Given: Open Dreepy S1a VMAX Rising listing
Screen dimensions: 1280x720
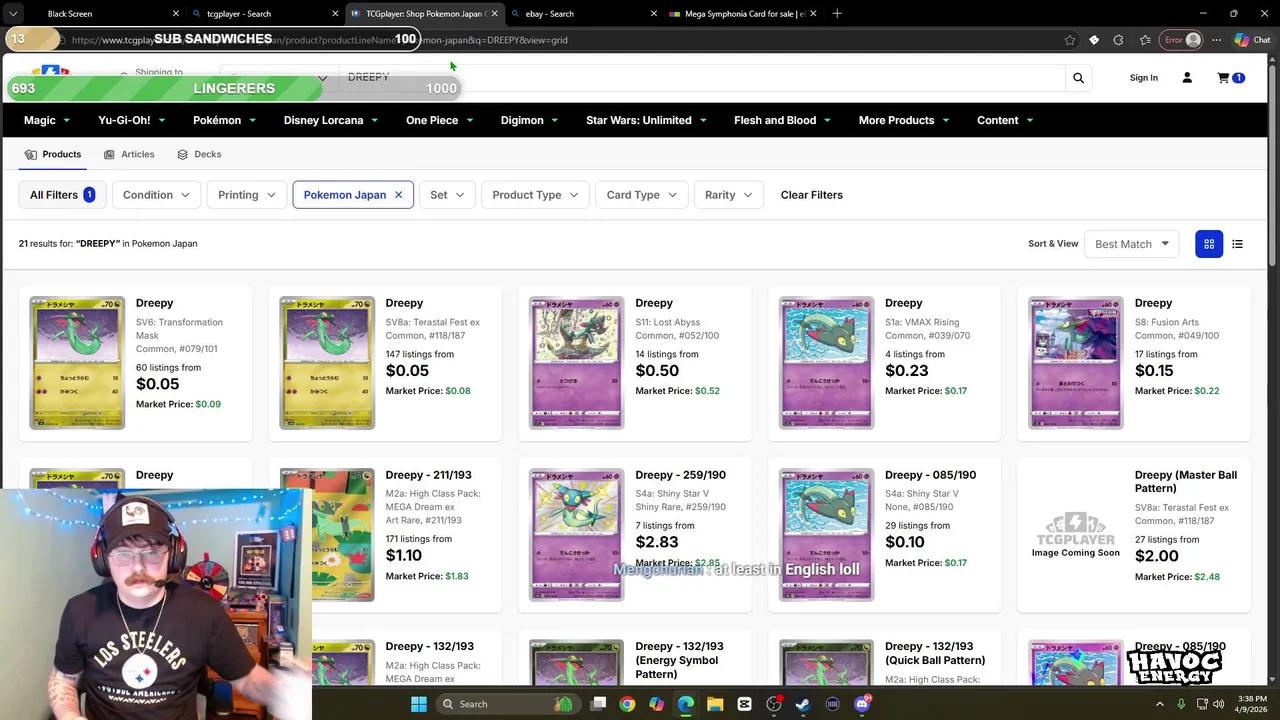Looking at the screenshot, I should pos(884,363).
